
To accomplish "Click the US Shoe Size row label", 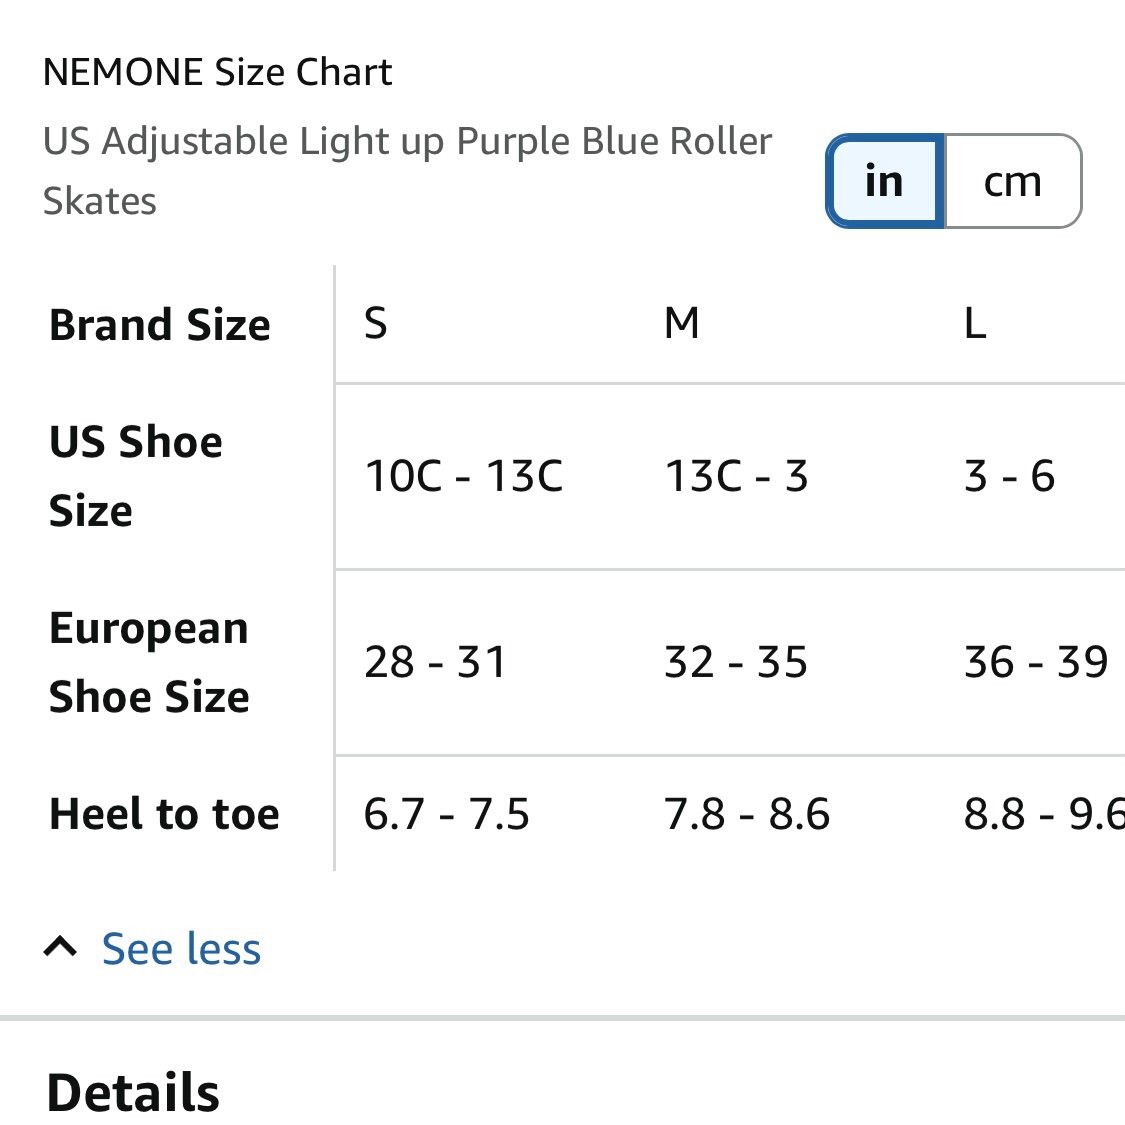I will pyautogui.click(x=136, y=476).
